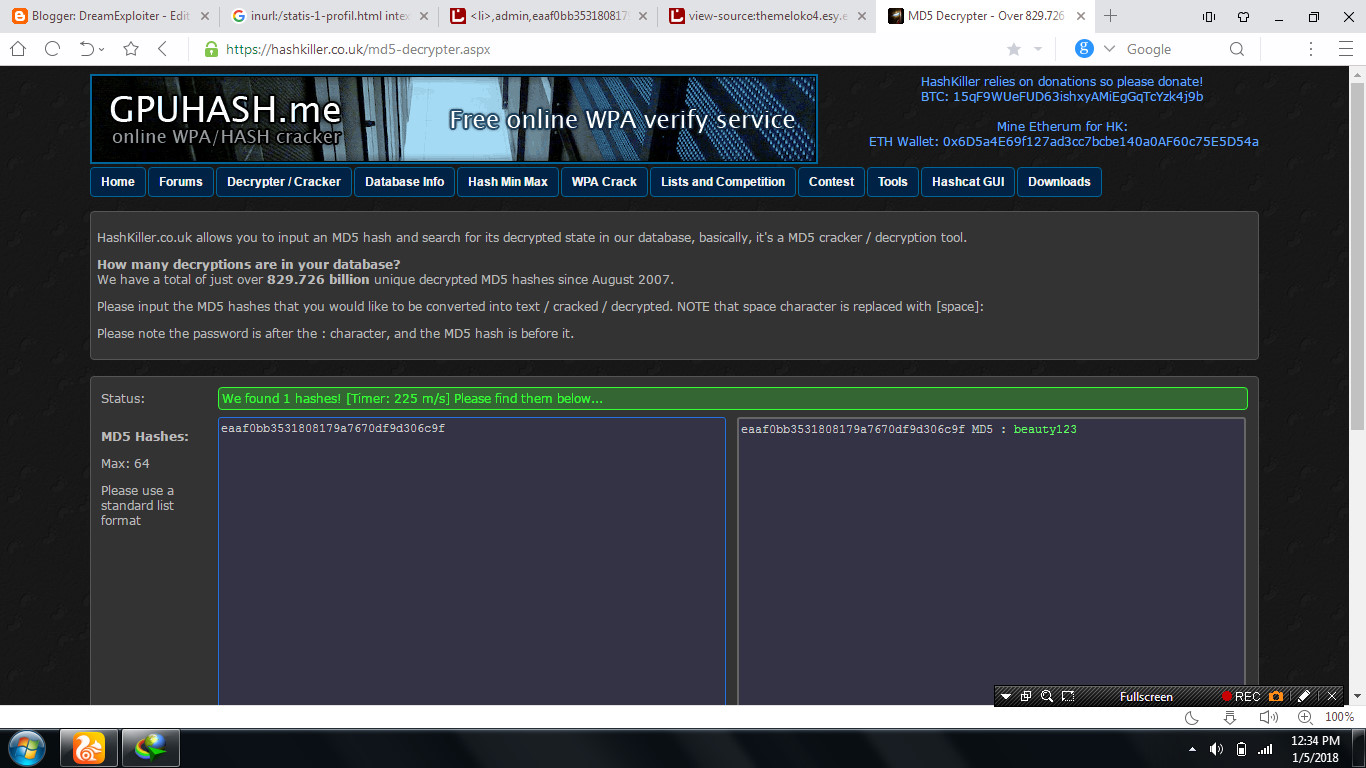This screenshot has width=1366, height=768.
Task: Open the bookmarks star icon left of address bar
Action: (130, 49)
